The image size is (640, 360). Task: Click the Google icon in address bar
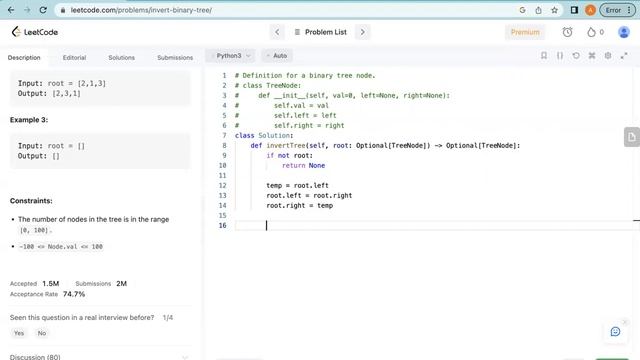(522, 10)
